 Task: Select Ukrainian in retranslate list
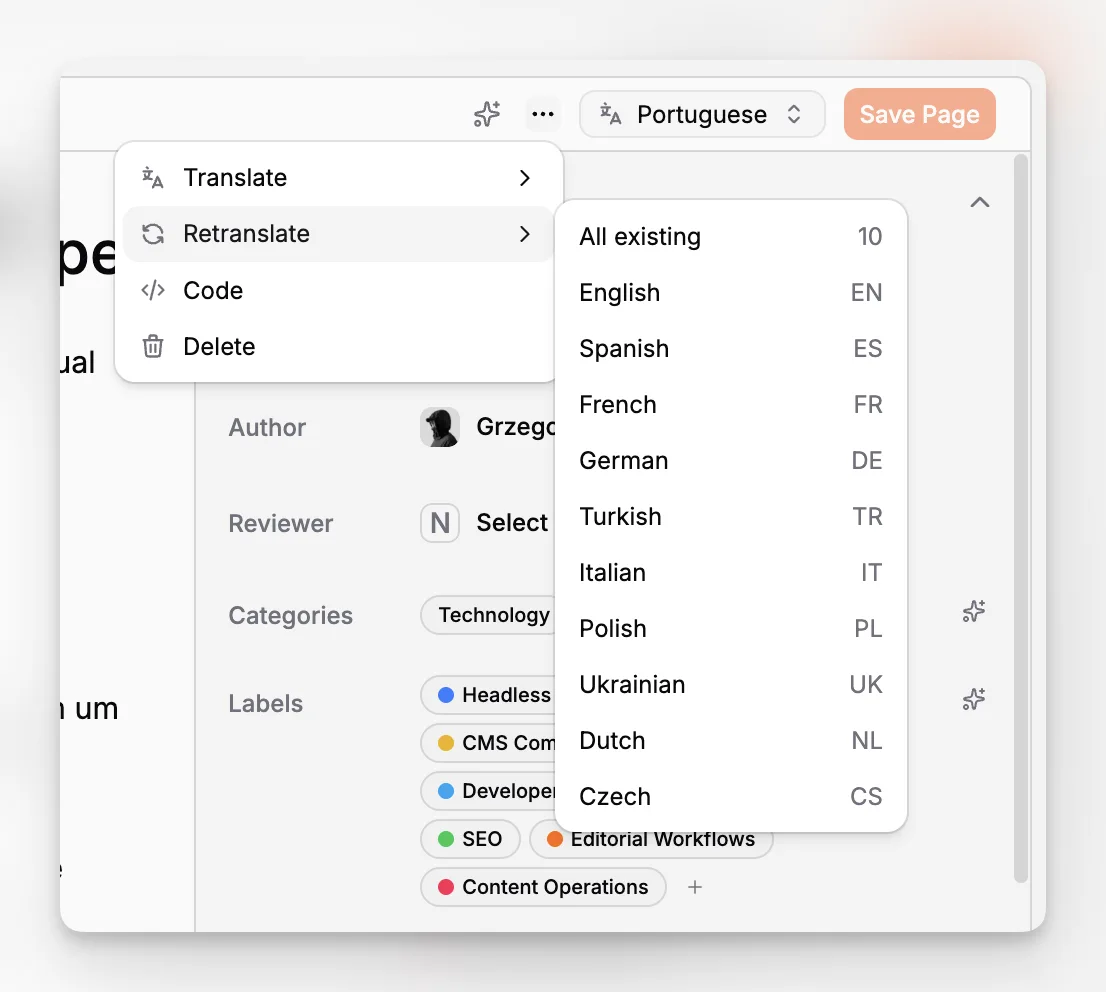pos(730,684)
